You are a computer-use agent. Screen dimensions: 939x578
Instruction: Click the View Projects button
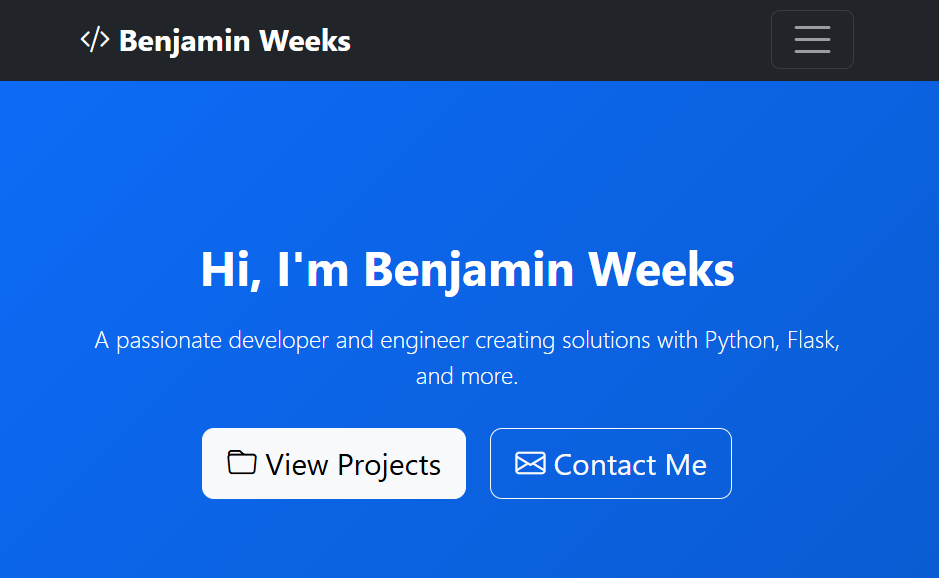(x=333, y=463)
